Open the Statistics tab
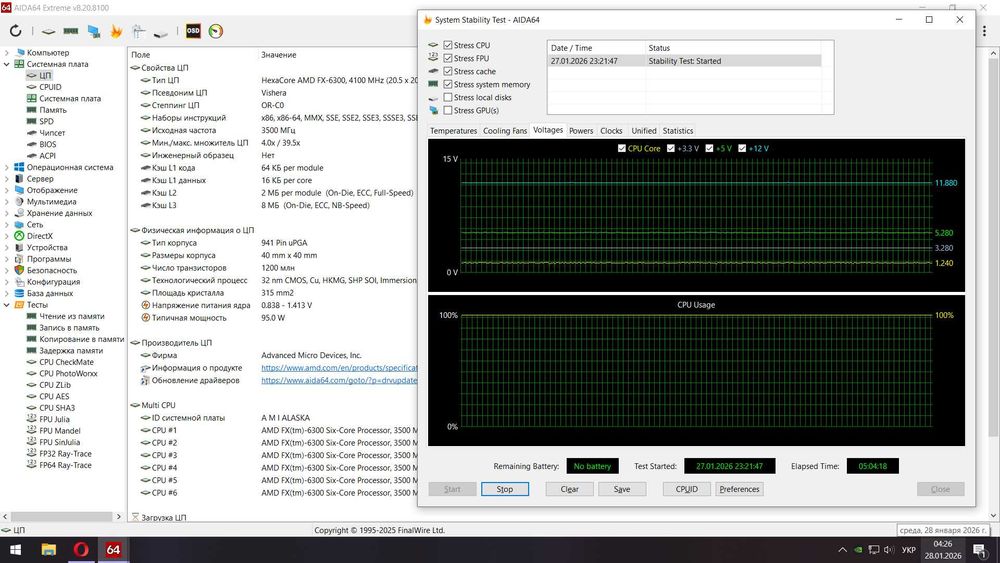 [x=677, y=131]
